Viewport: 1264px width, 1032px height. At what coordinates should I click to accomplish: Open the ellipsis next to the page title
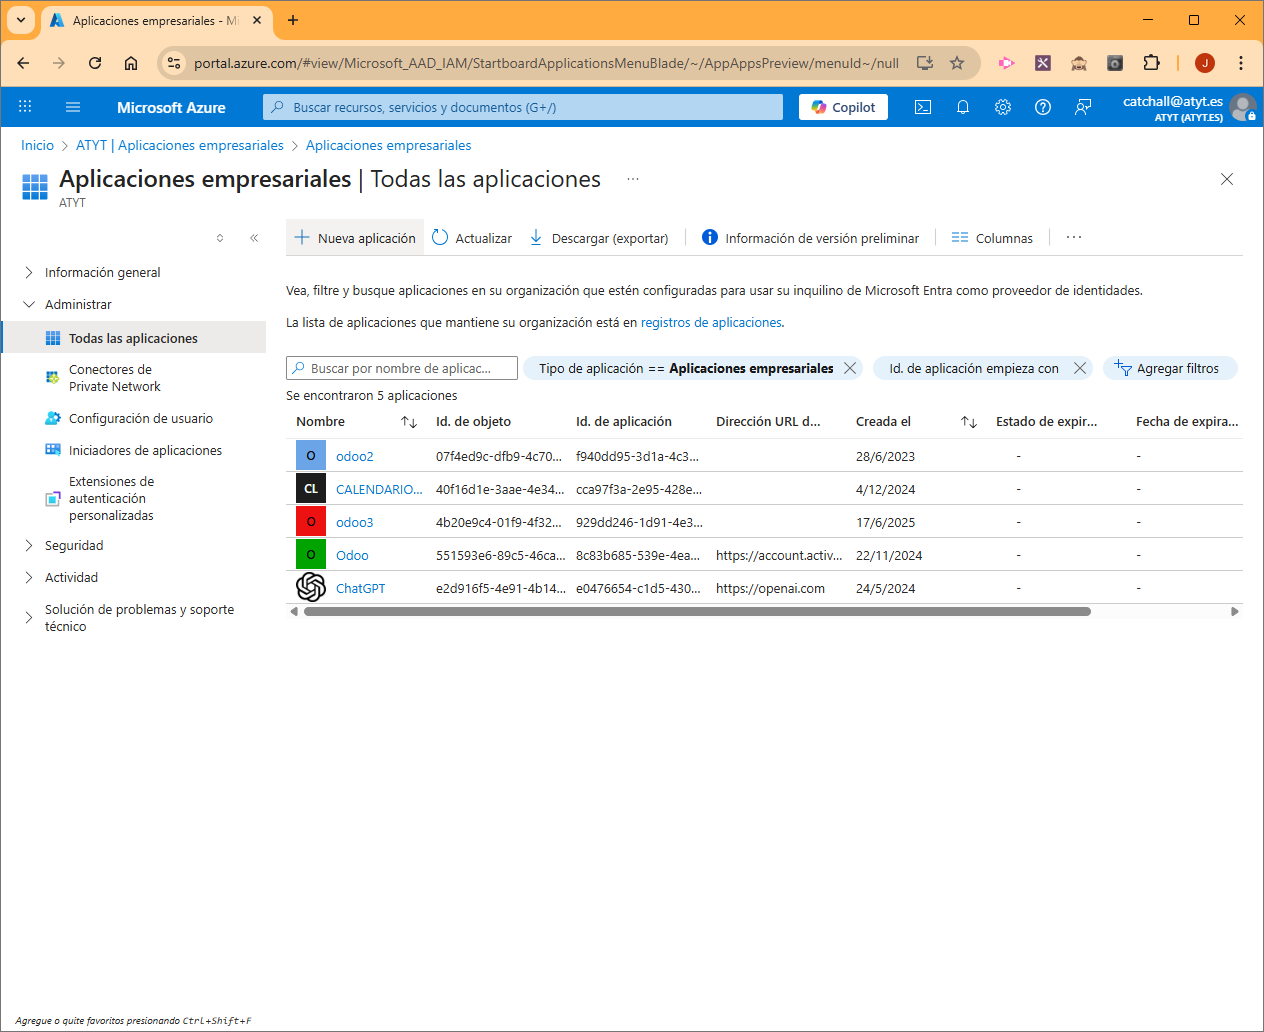coord(633,179)
